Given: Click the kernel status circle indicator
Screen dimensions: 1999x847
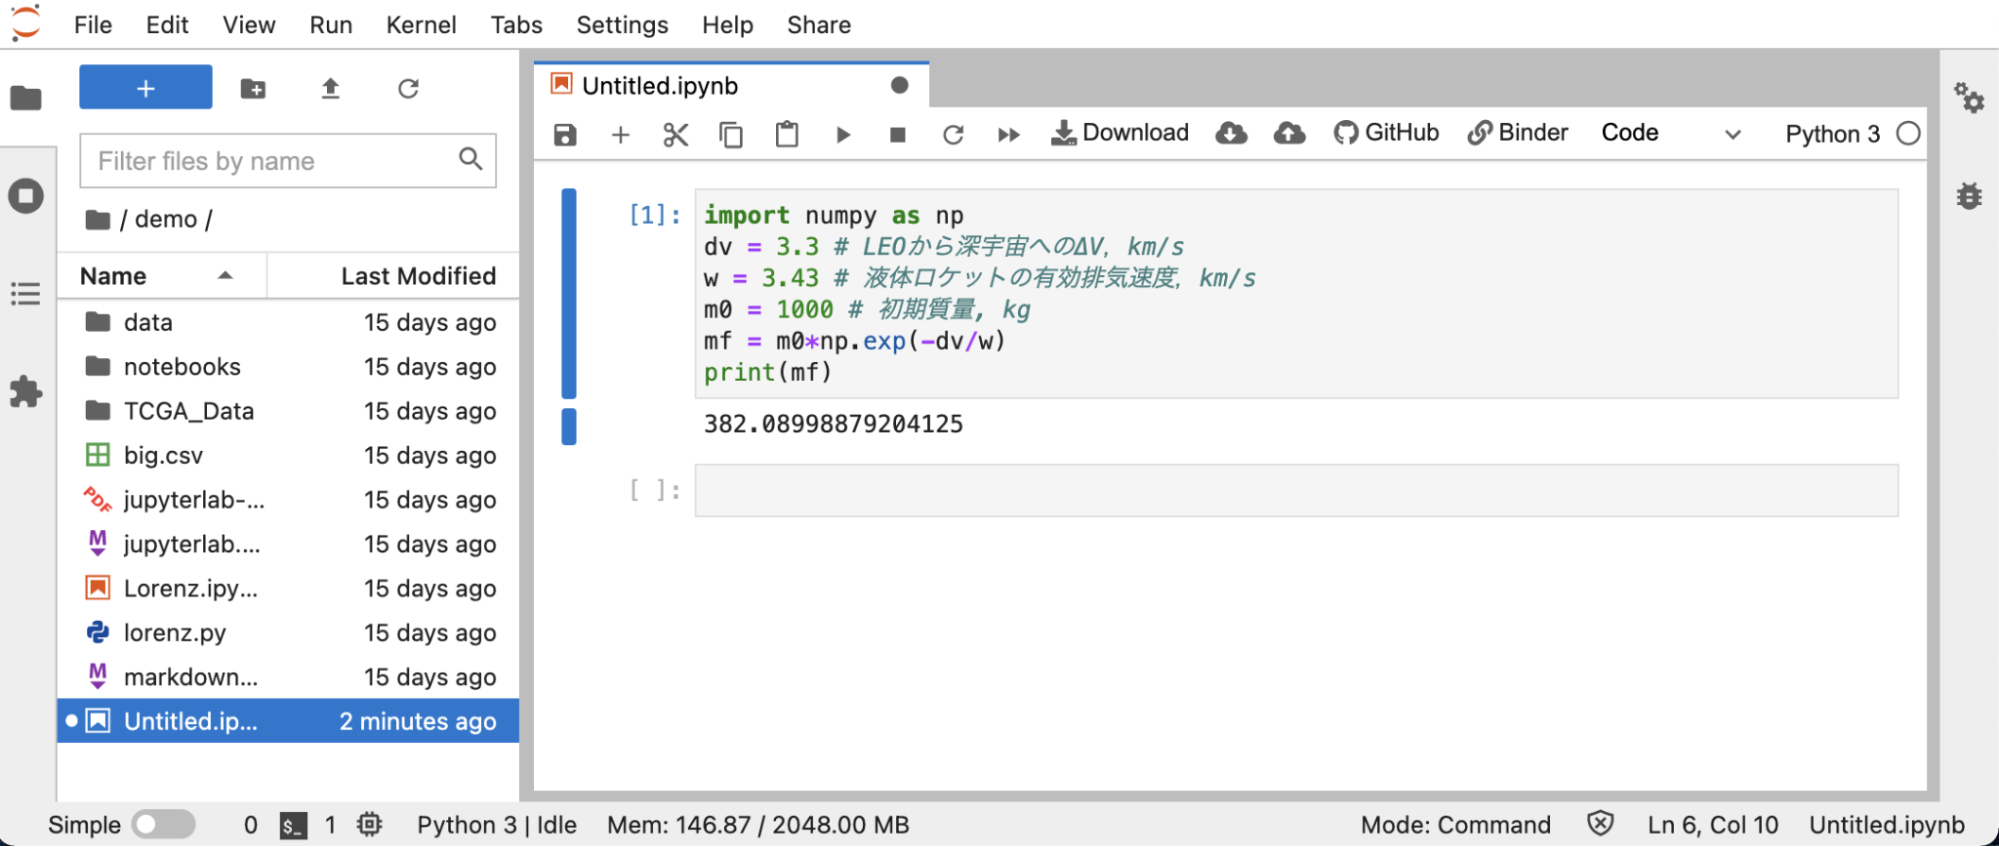Looking at the screenshot, I should (1908, 134).
